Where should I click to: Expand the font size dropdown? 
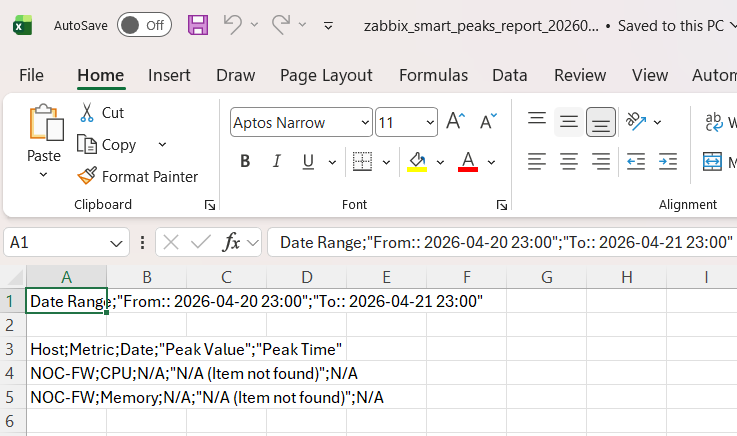[430, 123]
